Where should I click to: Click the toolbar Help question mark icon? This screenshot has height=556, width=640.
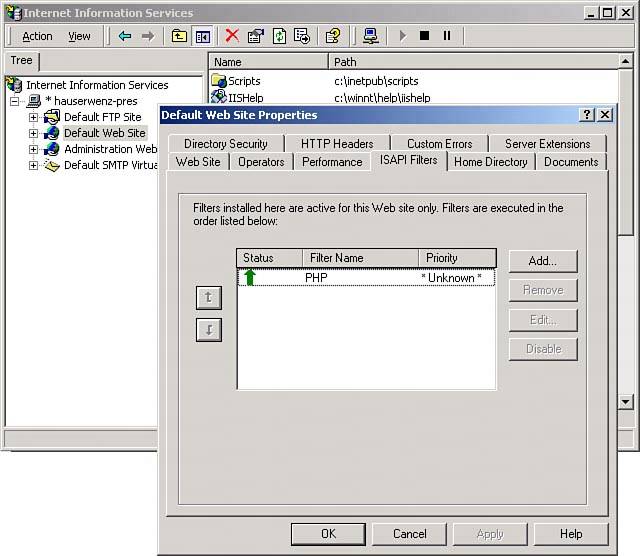coord(334,36)
